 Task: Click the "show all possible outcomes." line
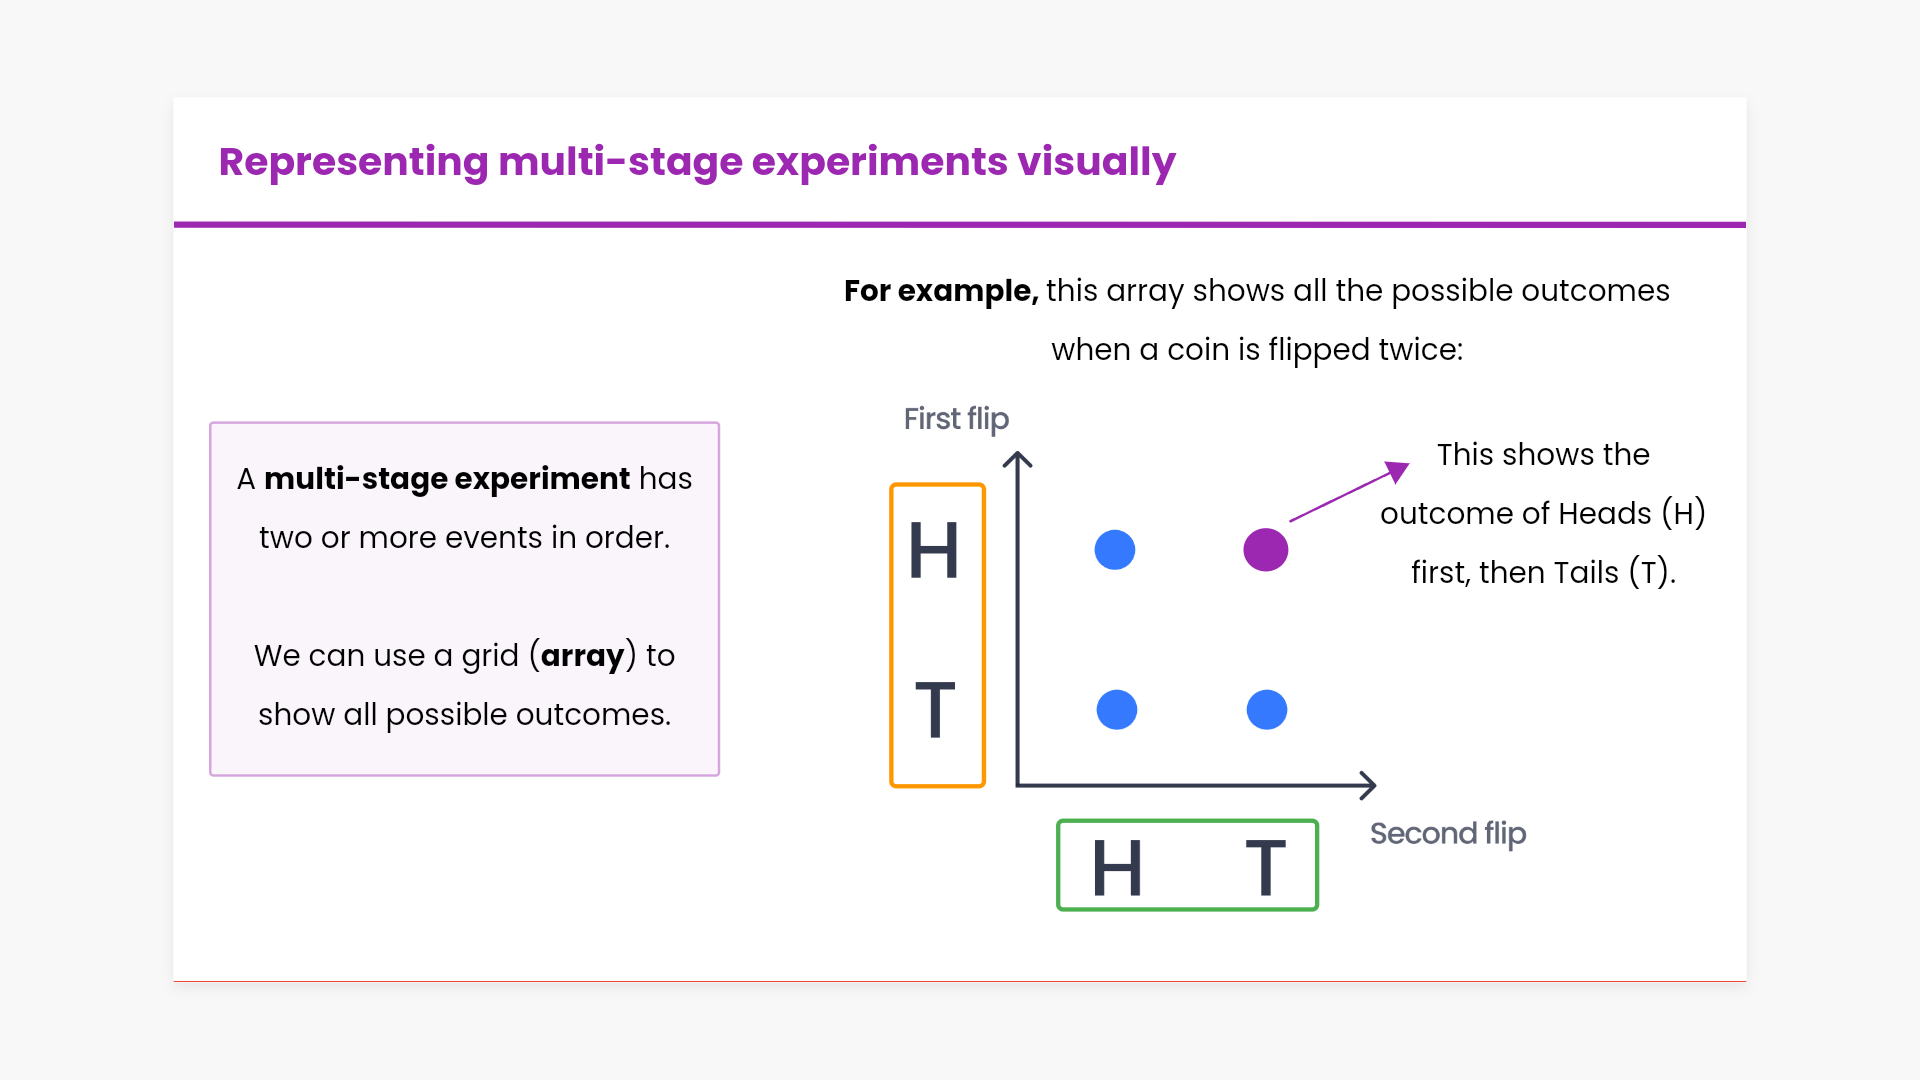coord(464,715)
